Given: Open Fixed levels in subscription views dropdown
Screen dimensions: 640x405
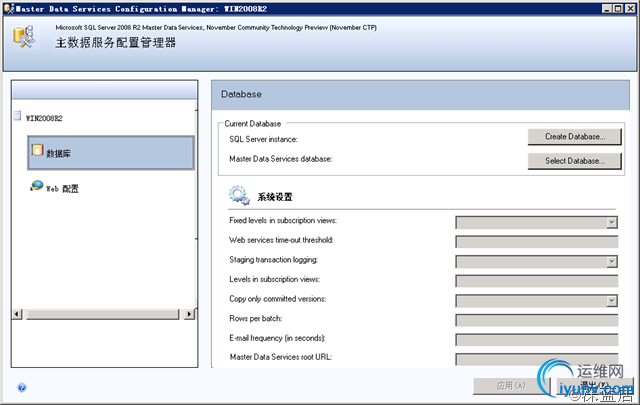Looking at the screenshot, I should [611, 222].
